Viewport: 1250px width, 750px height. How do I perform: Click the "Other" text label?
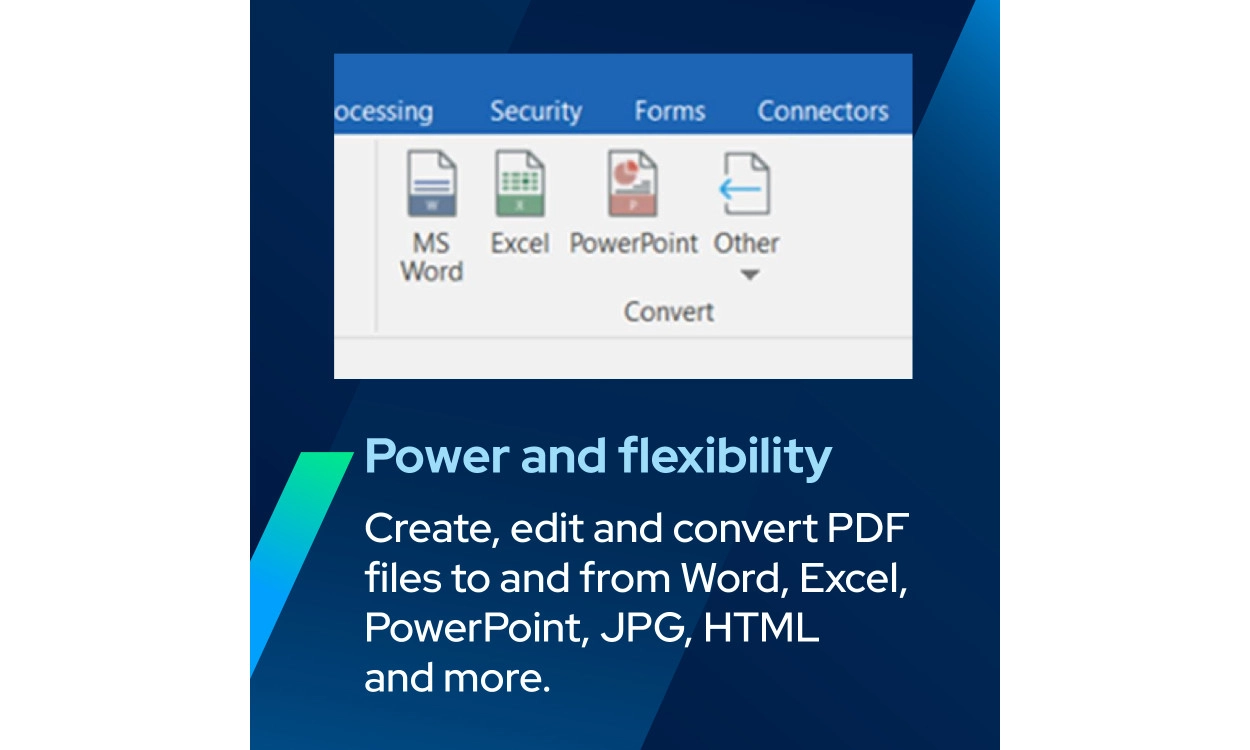[746, 243]
